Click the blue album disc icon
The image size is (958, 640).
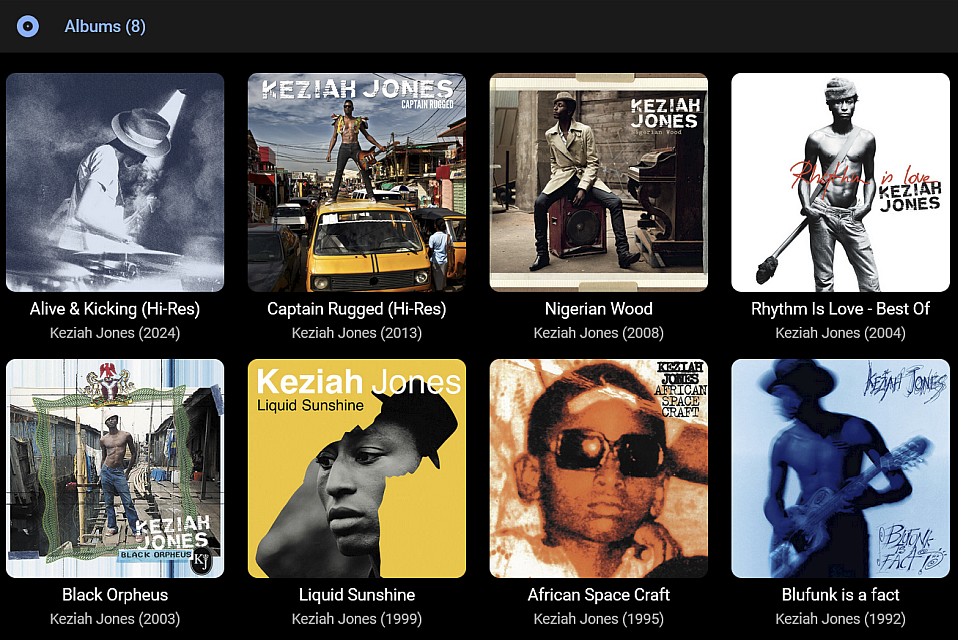[27, 26]
